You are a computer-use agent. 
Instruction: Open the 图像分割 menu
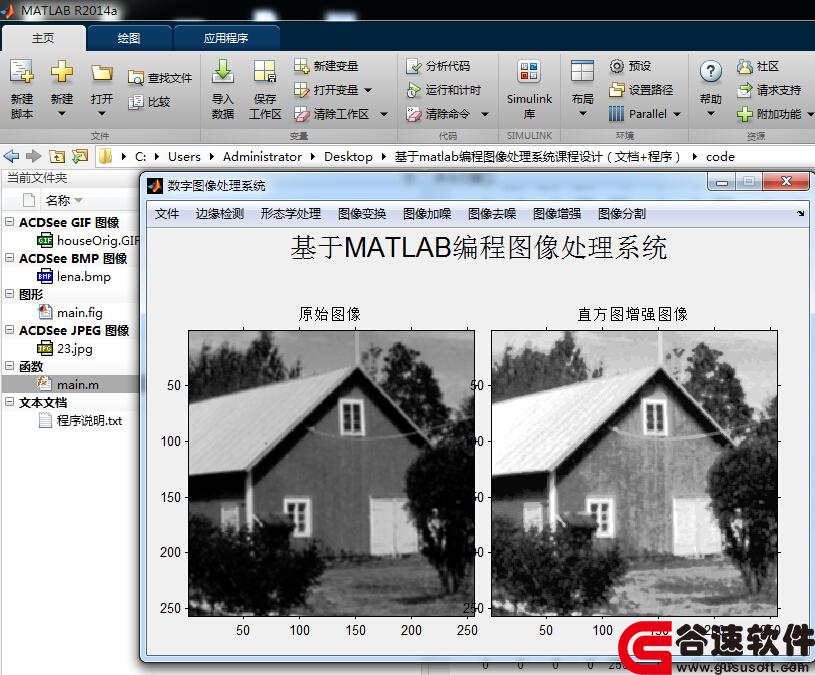pyautogui.click(x=622, y=214)
